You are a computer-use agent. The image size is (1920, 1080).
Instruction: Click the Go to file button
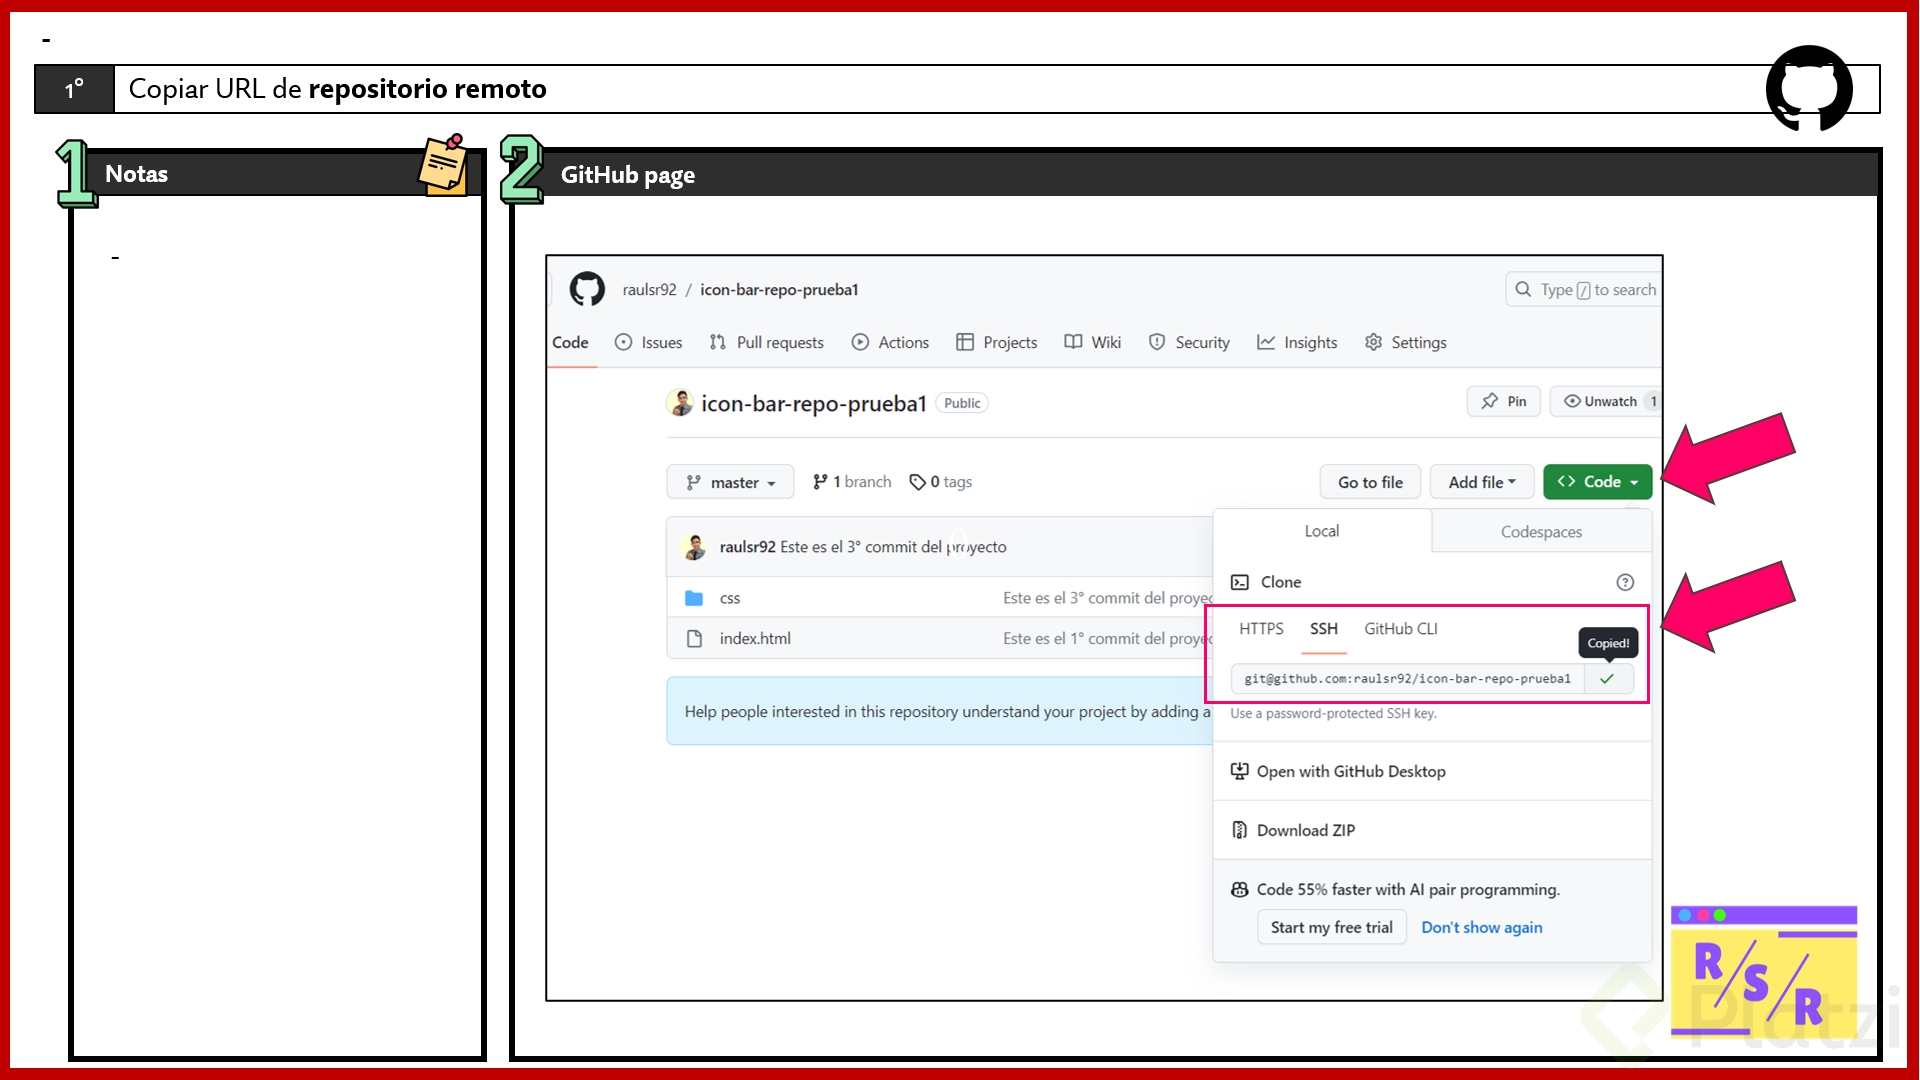(x=1370, y=482)
